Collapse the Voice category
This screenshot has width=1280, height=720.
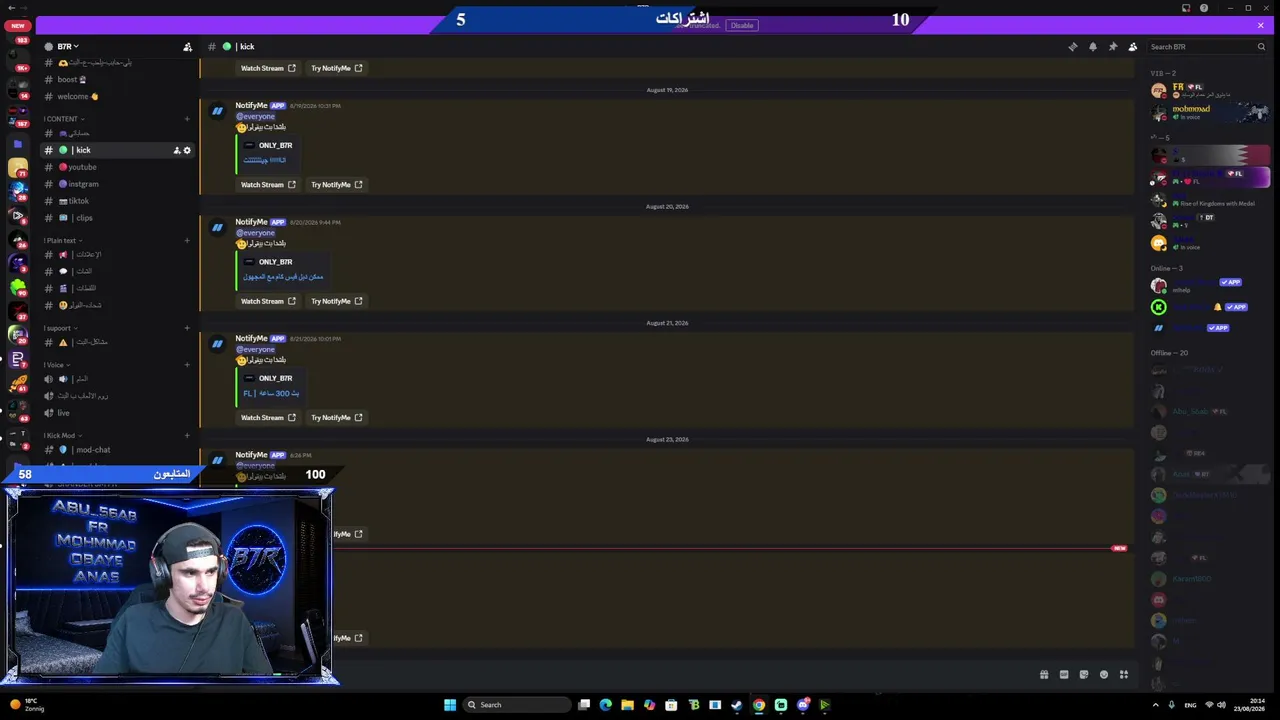pos(56,365)
